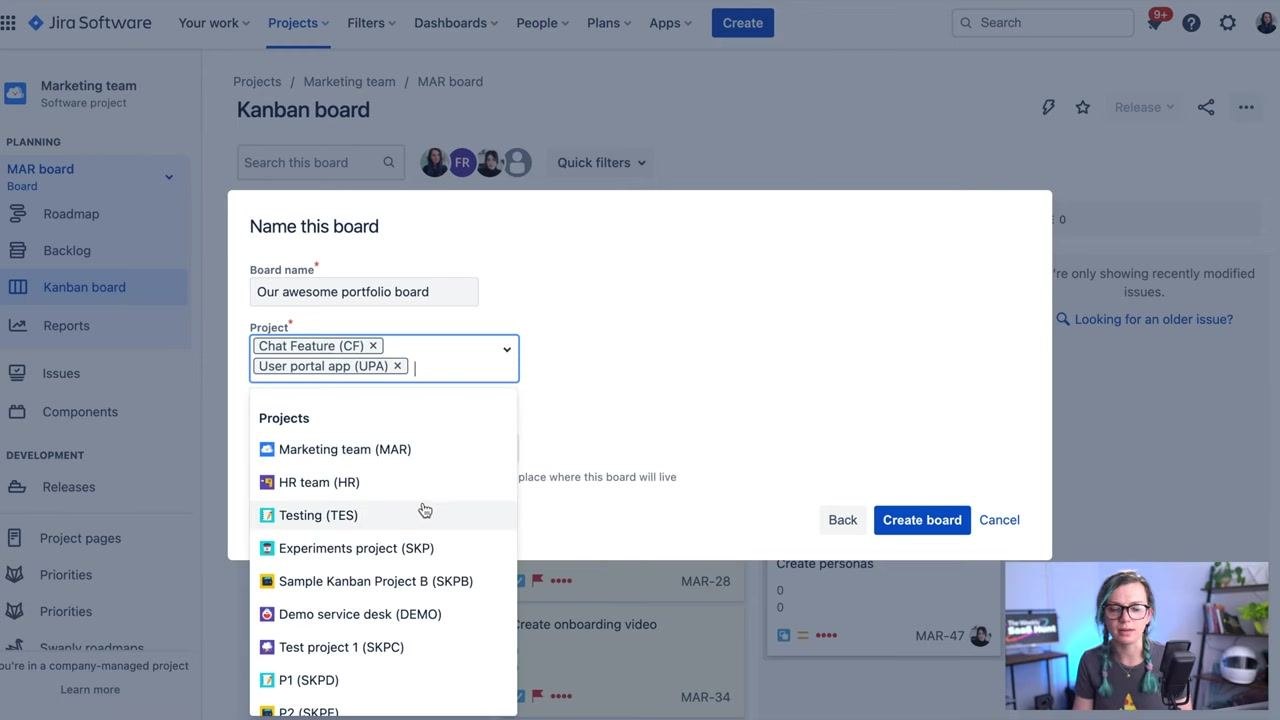1280x720 pixels.
Task: Open Issues in sidebar
Action: click(x=61, y=373)
